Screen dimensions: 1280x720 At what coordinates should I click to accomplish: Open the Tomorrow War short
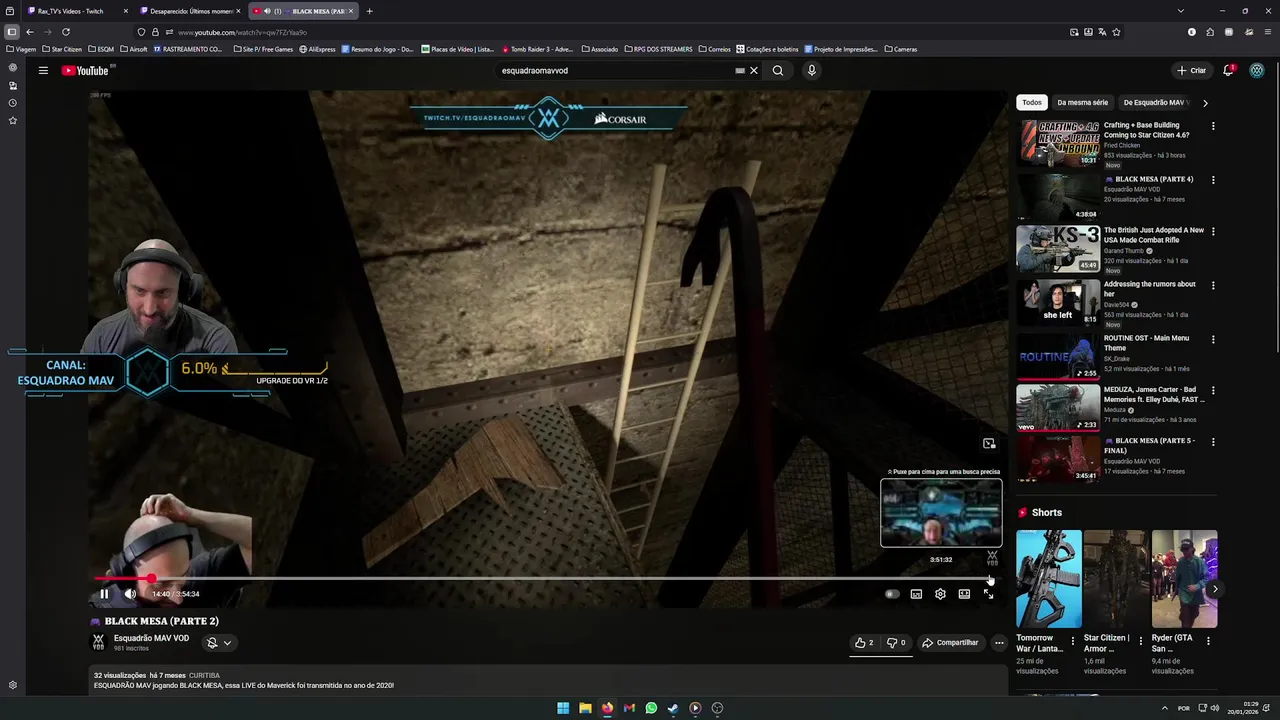click(1048, 579)
